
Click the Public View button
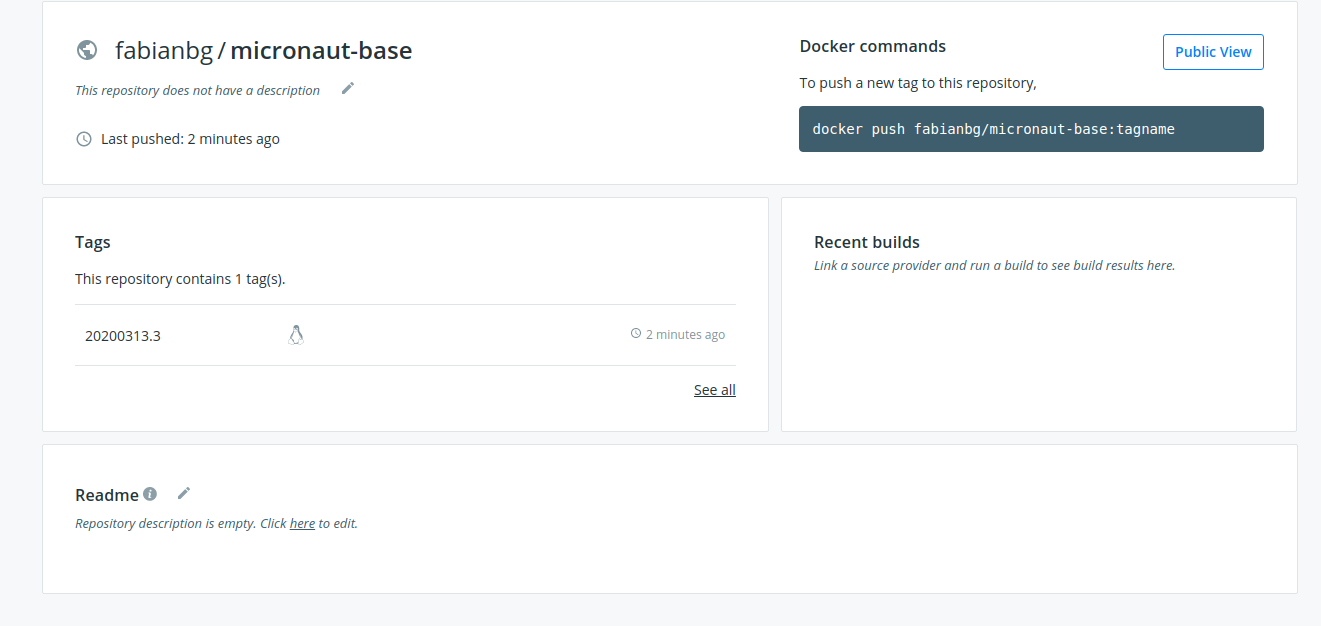click(1213, 51)
